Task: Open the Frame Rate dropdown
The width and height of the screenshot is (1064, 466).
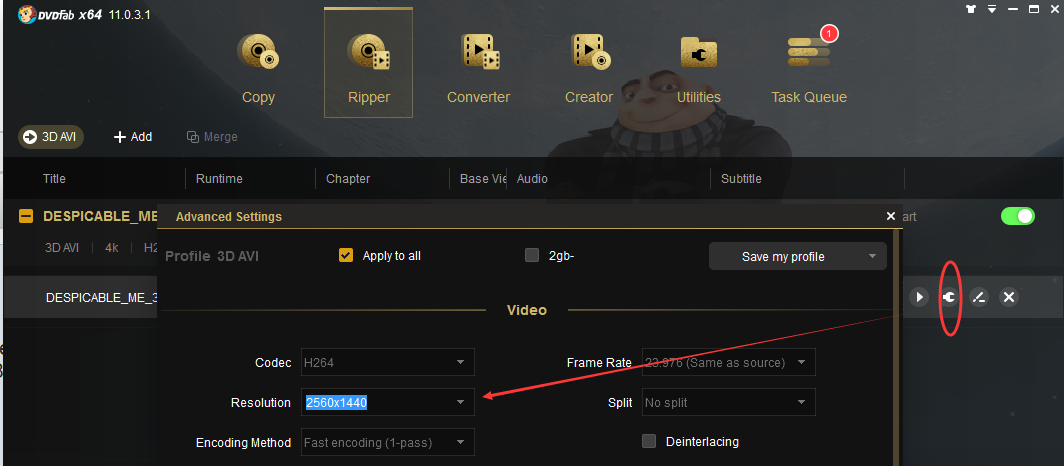Action: (x=728, y=362)
